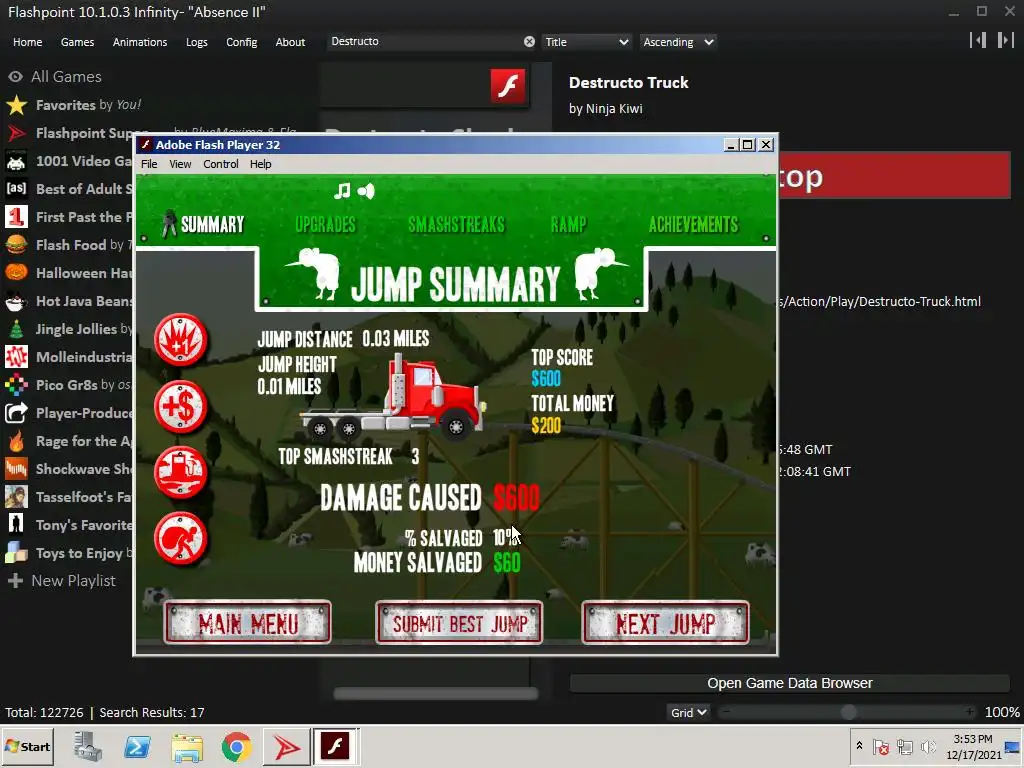Image resolution: width=1024 pixels, height=768 pixels.
Task: Open Tony's Favorites playlist icon
Action: (16, 525)
